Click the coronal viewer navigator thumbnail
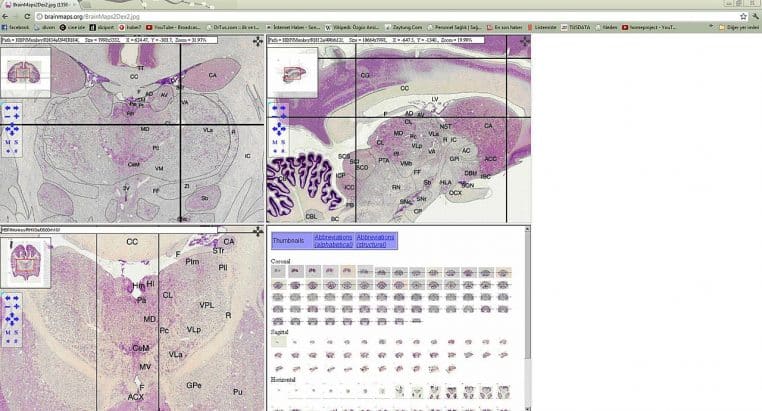 (25, 72)
